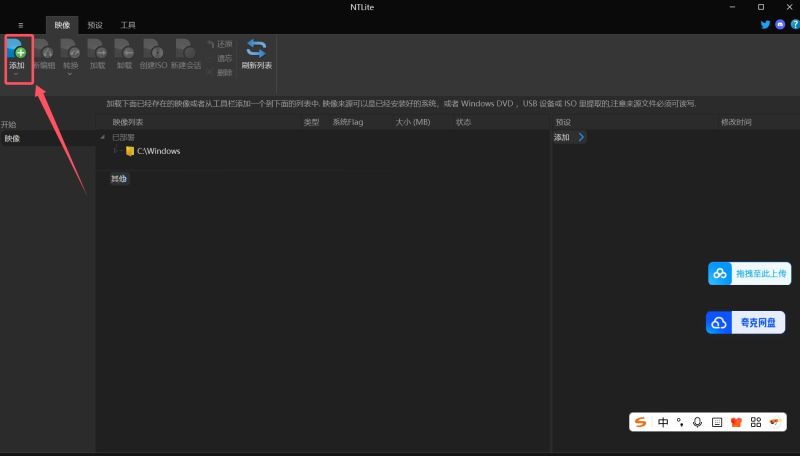This screenshot has height=456, width=800.
Task: Open the hamburger main menu
Action: pos(20,25)
